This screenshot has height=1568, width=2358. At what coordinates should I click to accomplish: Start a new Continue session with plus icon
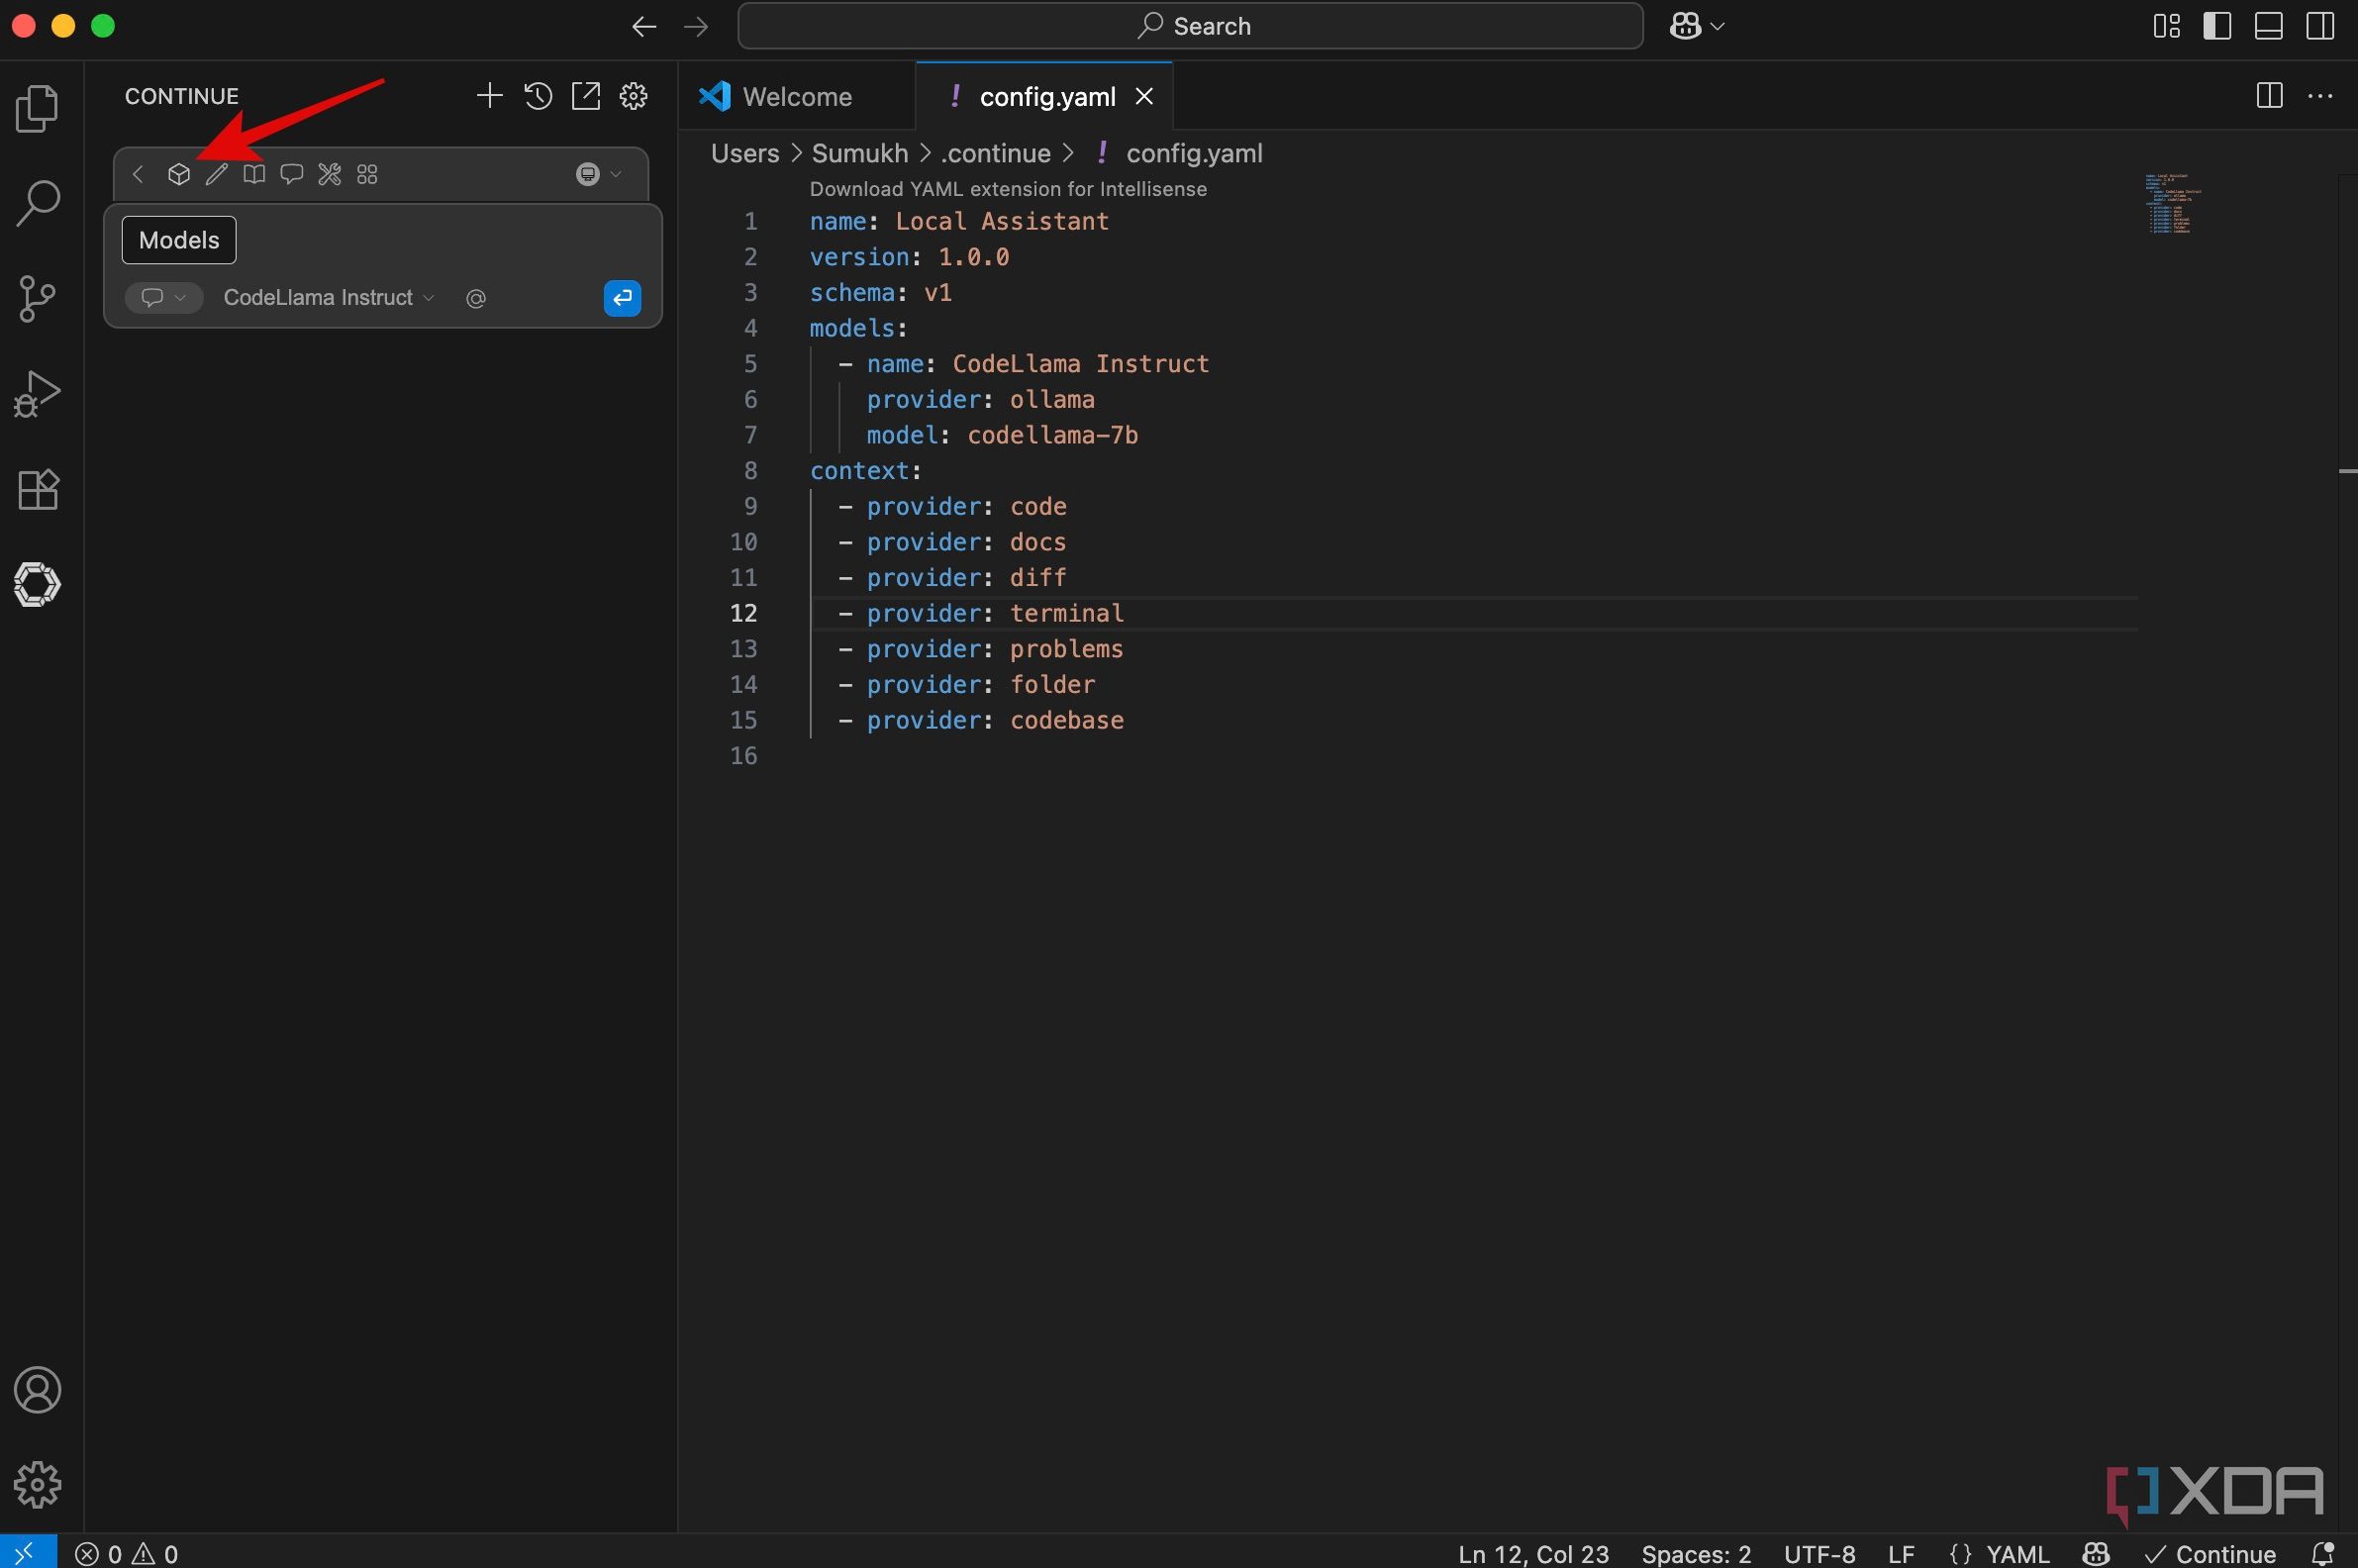point(489,96)
